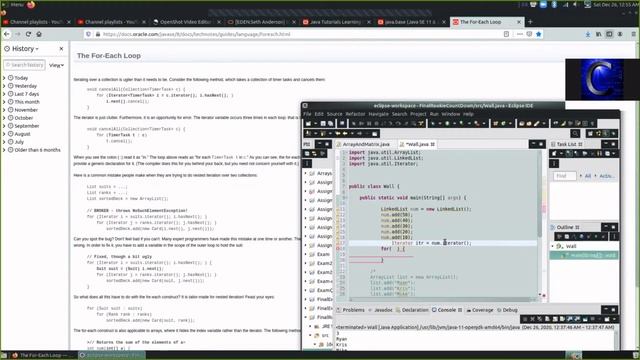Toggle reader view in the Firefox address bar
The height and width of the screenshot is (360, 640).
pos(506,34)
